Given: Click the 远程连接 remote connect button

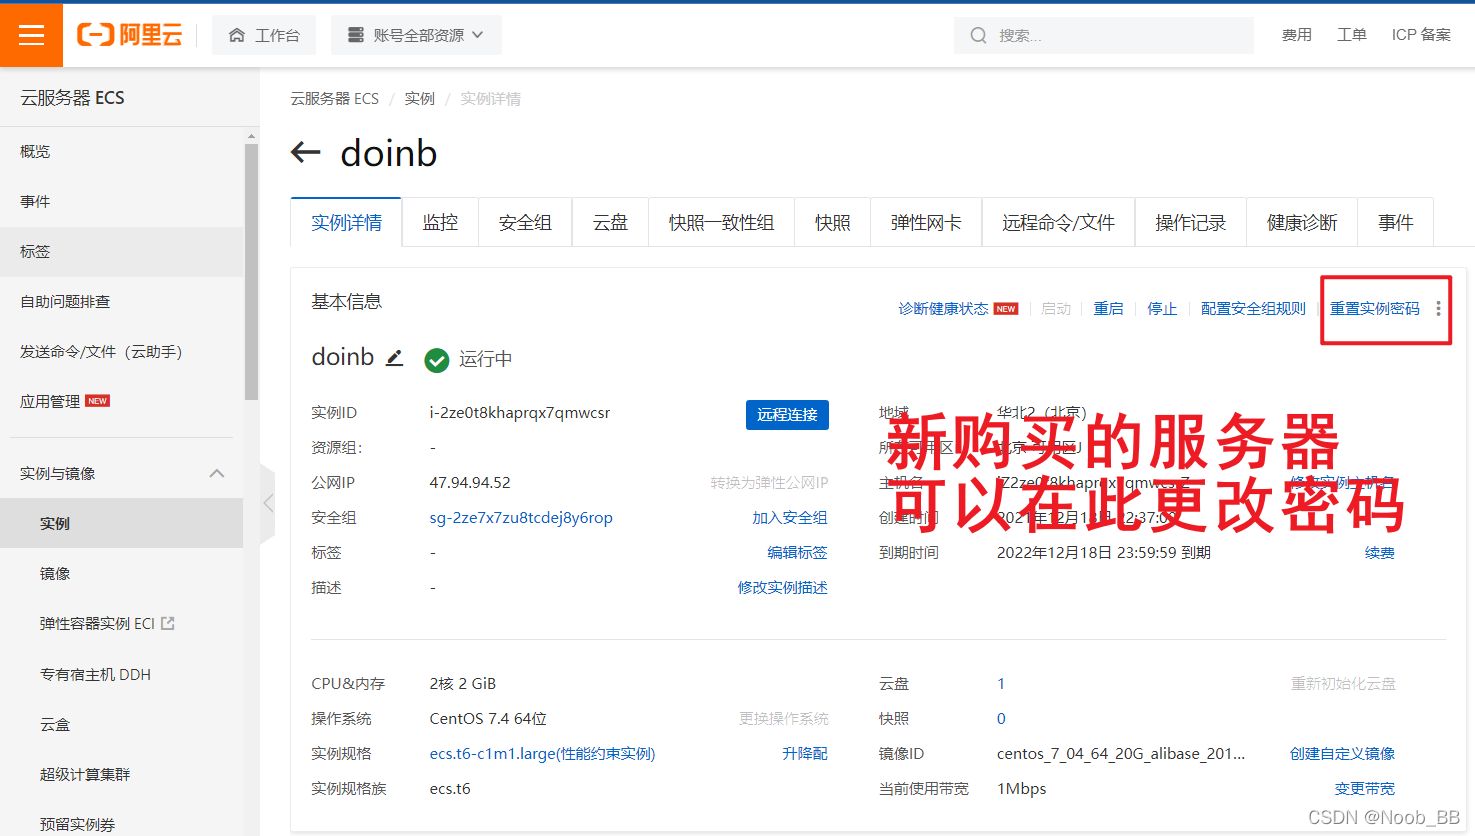Looking at the screenshot, I should point(787,414).
